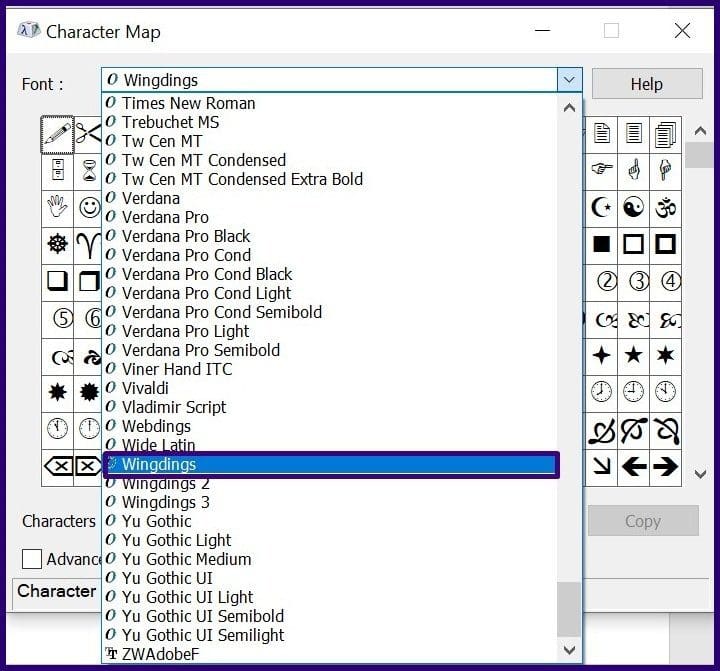Choose the single document page symbol
The width and height of the screenshot is (720, 671).
tap(602, 134)
